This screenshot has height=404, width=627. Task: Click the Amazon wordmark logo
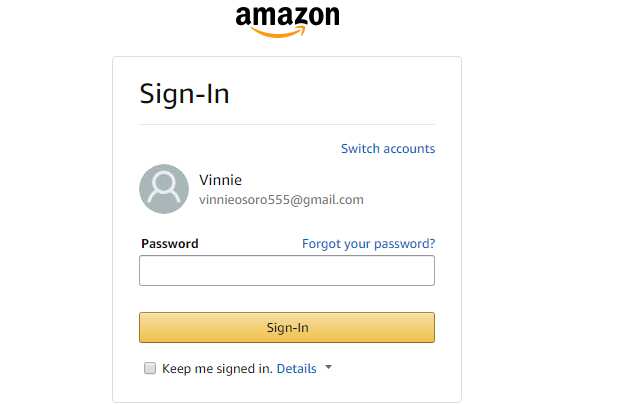click(x=288, y=21)
